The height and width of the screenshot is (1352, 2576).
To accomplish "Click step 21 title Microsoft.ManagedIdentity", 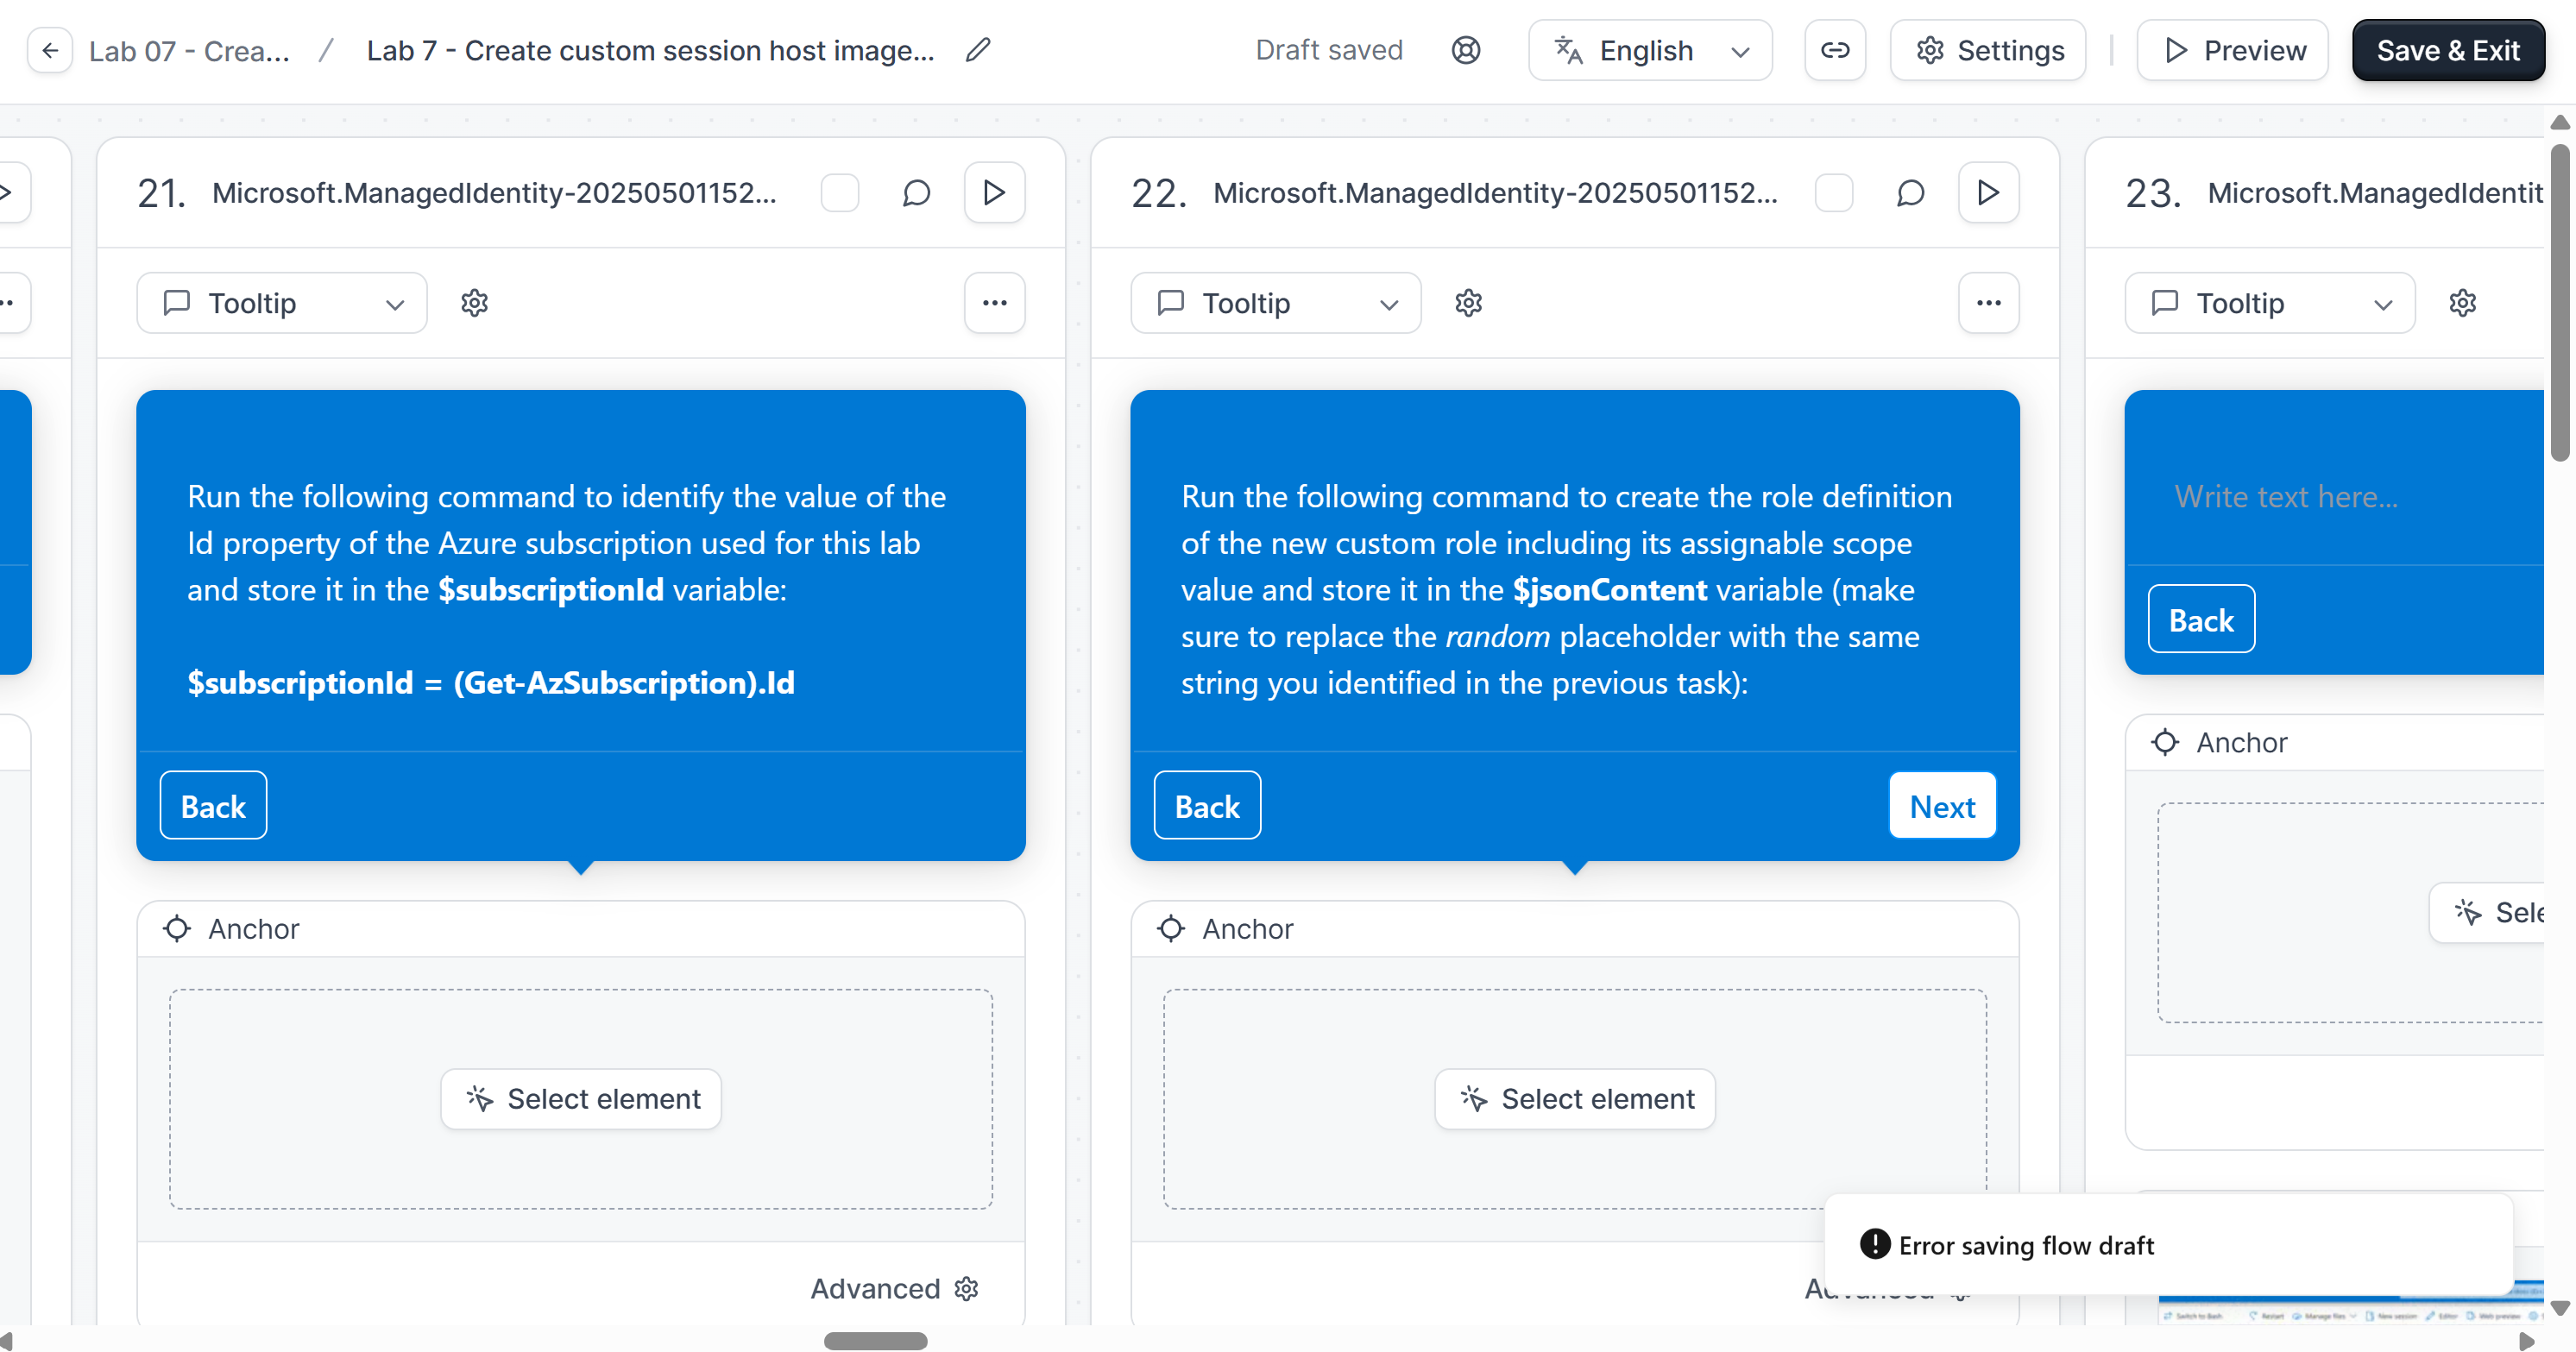I will pos(494,192).
